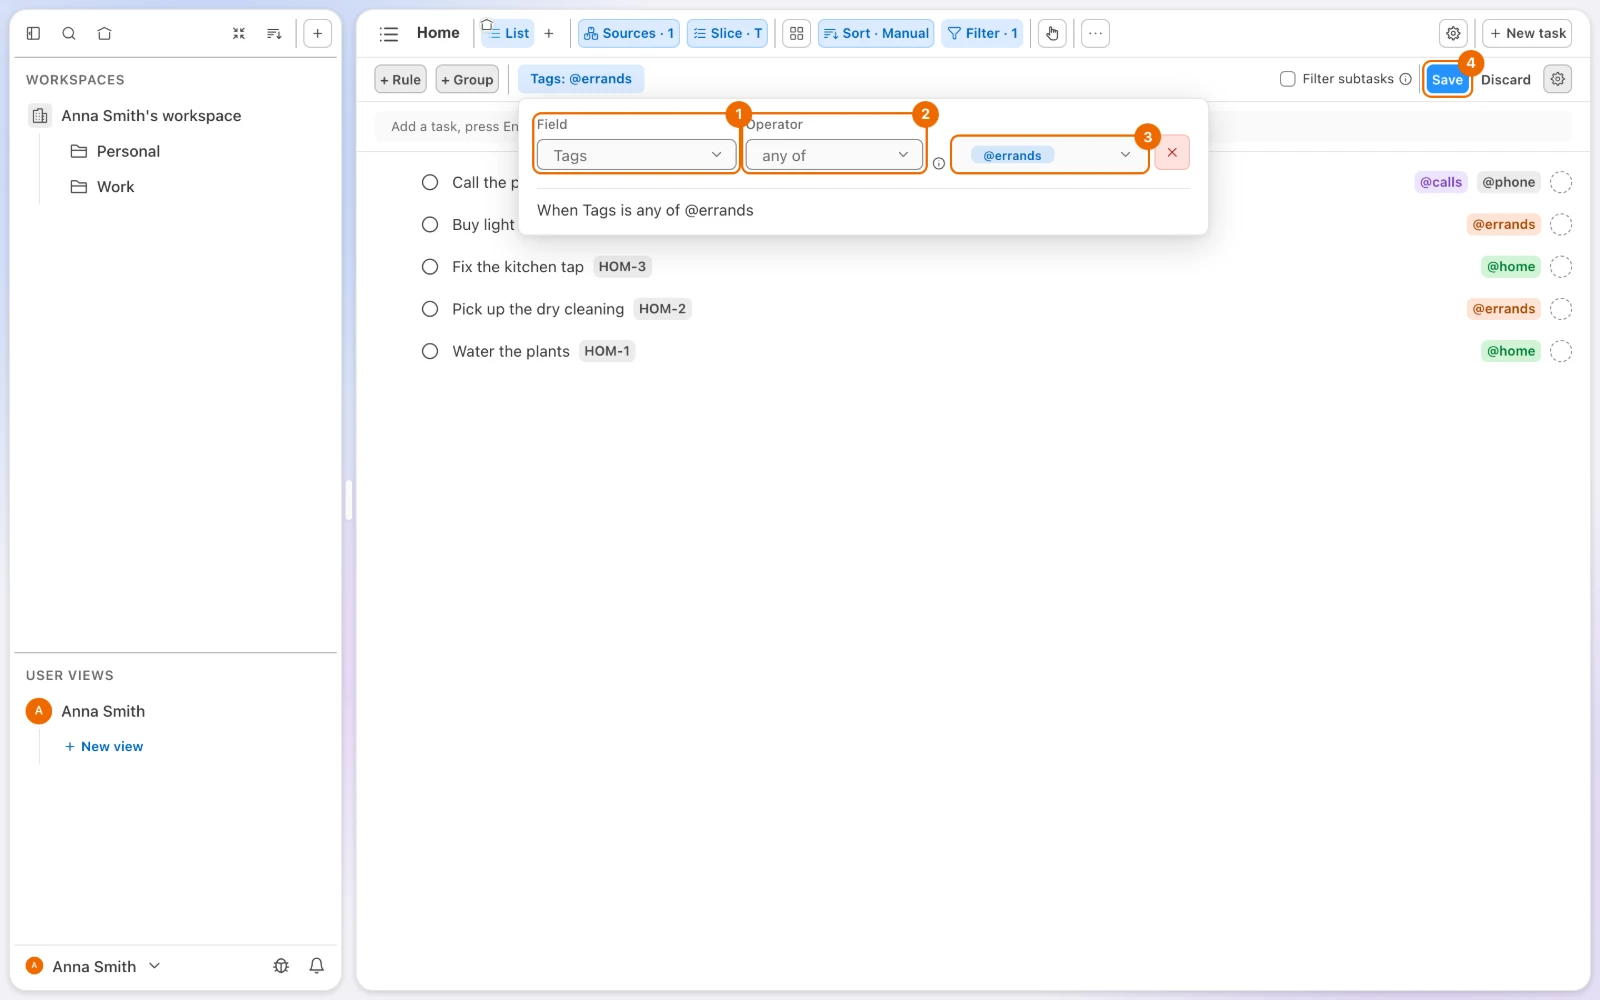Remove the filter rule with red X

[1172, 153]
